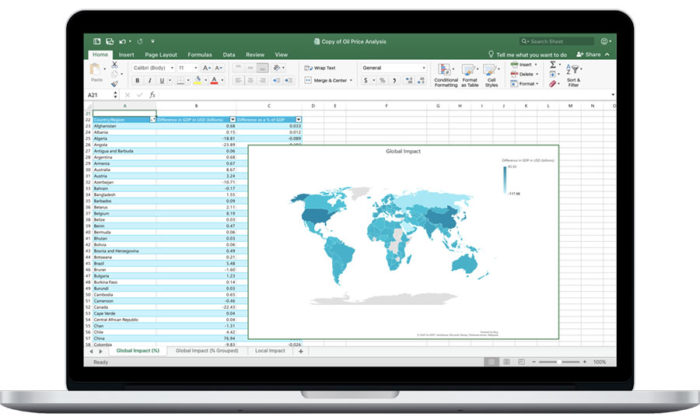The image size is (700, 420).
Task: Click the Search Sheet field
Action: (557, 42)
